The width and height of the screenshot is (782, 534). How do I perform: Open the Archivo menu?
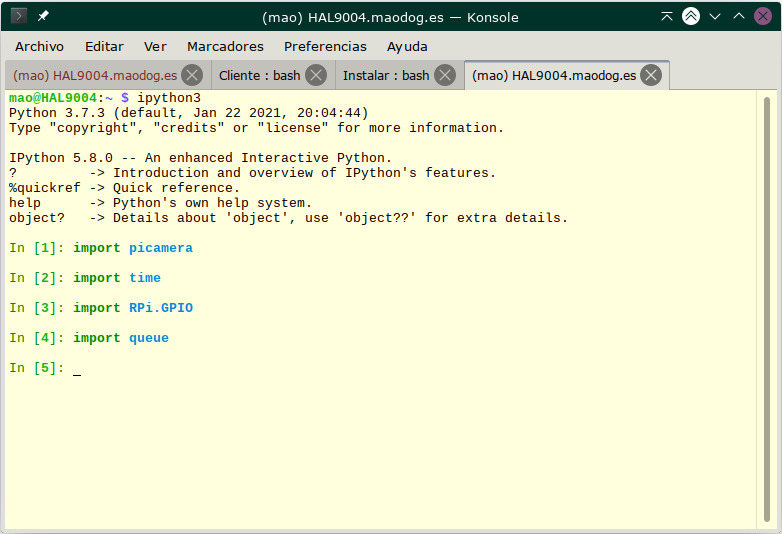click(x=39, y=46)
